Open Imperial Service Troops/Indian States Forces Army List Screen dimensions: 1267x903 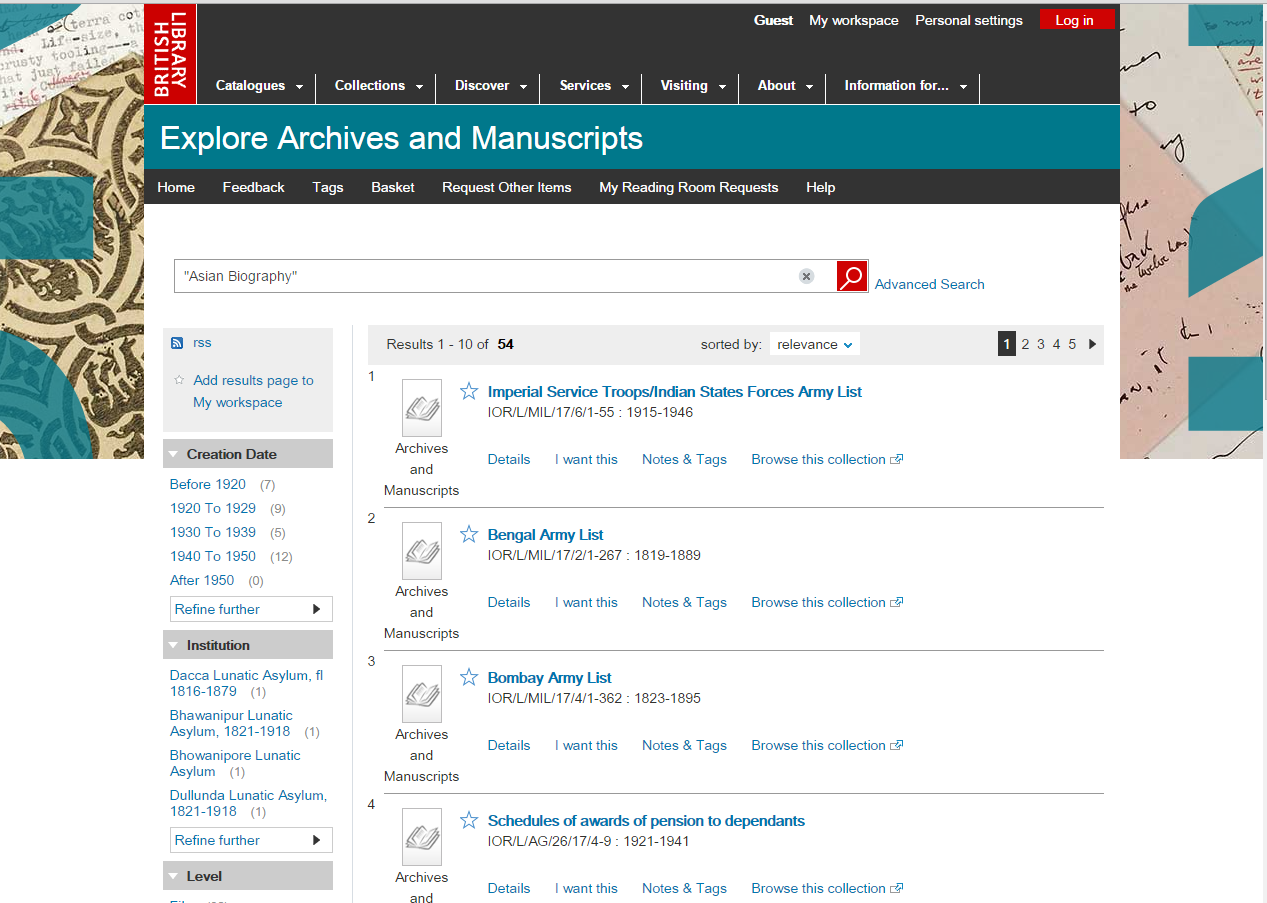pos(675,392)
